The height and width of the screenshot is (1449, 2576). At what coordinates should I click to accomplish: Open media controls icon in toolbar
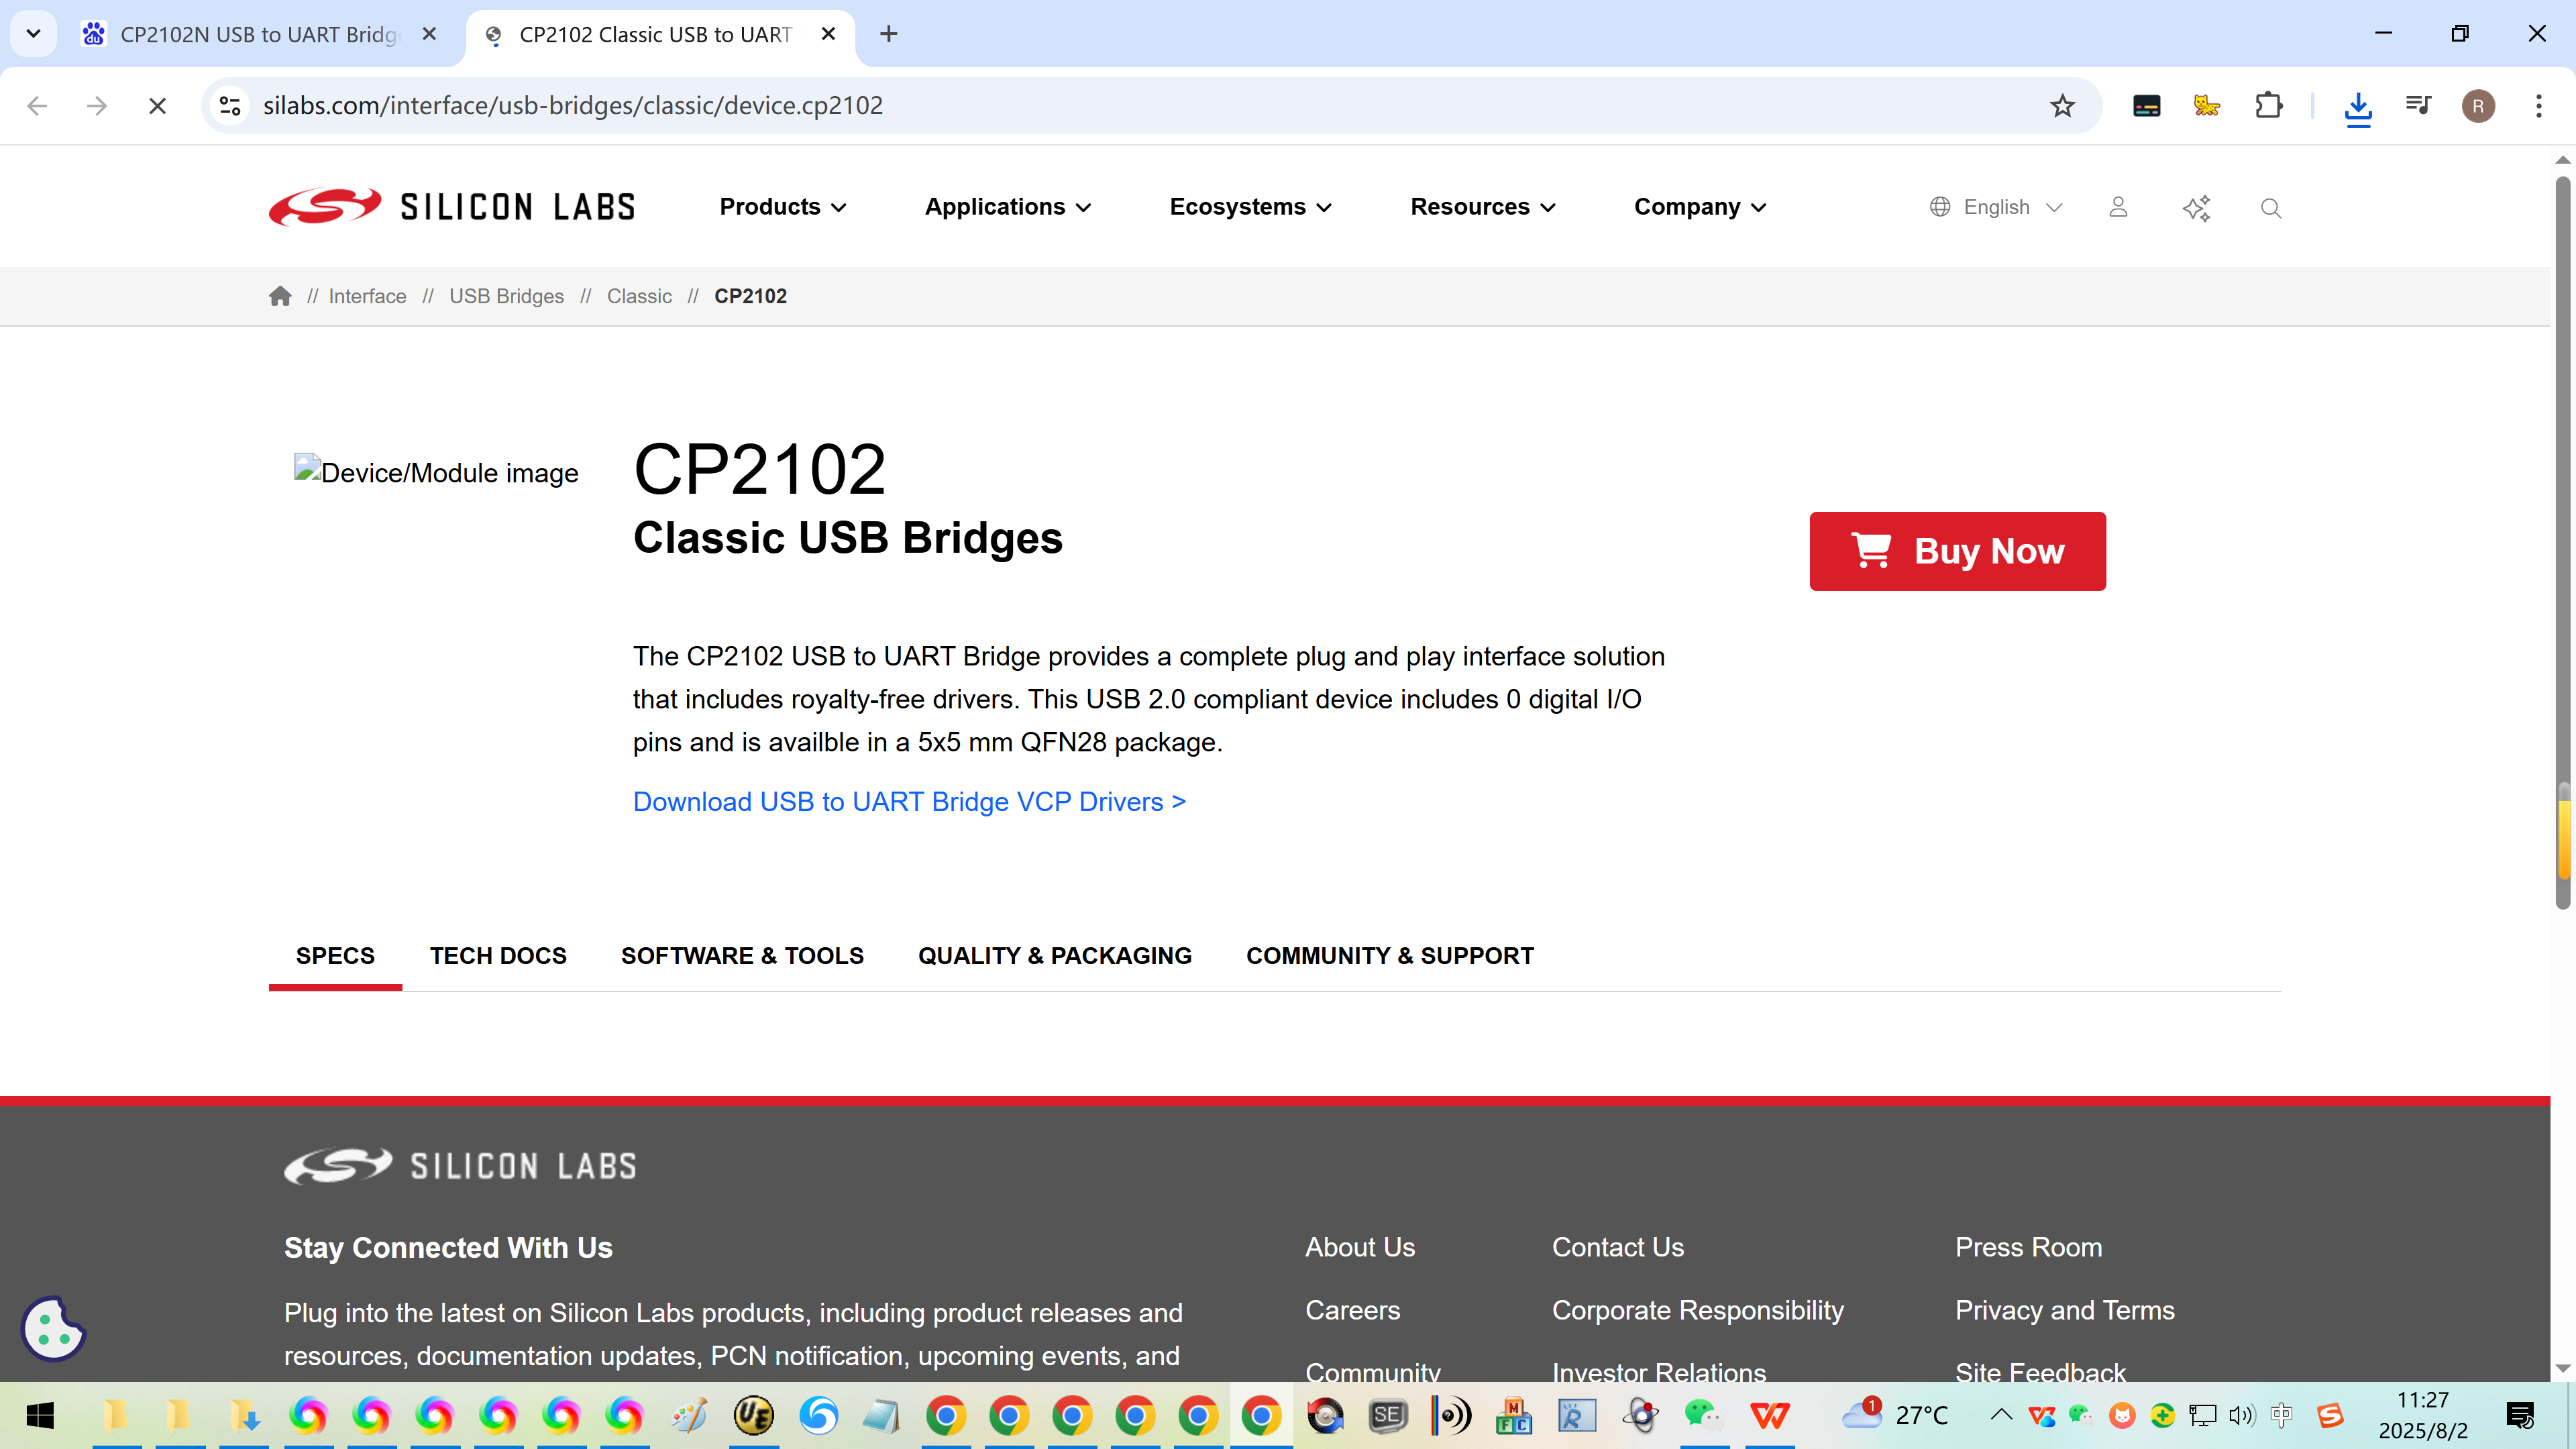point(2418,105)
